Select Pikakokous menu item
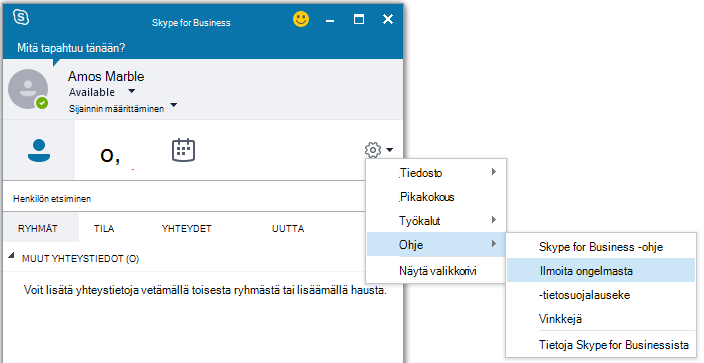This screenshot has height=363, width=704. [436, 197]
